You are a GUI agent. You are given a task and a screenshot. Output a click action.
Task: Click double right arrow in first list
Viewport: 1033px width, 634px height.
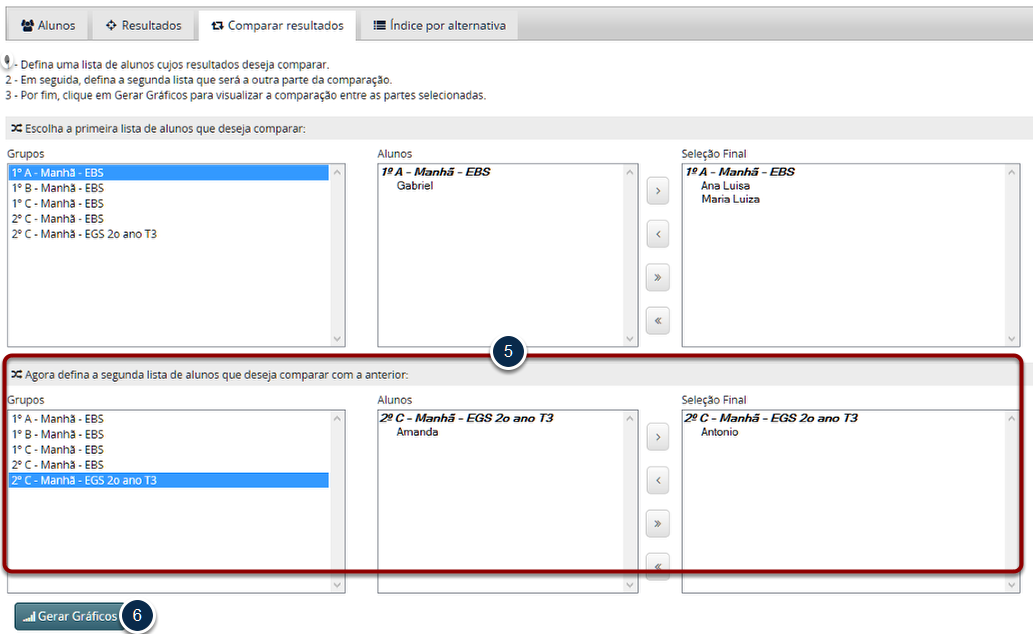coord(657,278)
